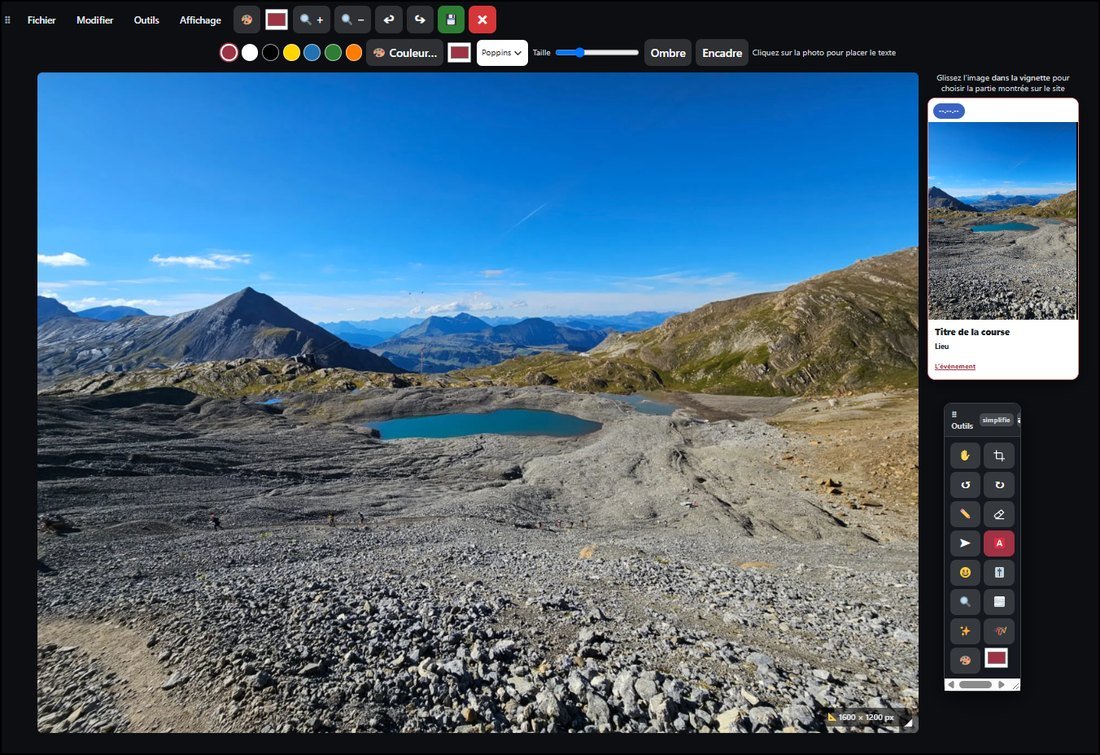
Task: Pick the black color circle
Action: [x=271, y=53]
